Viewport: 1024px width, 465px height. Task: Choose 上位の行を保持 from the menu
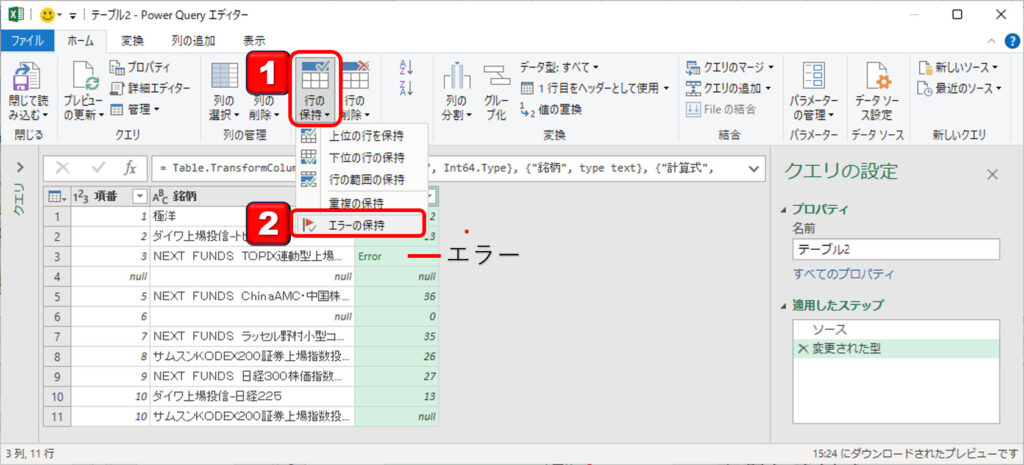click(361, 136)
